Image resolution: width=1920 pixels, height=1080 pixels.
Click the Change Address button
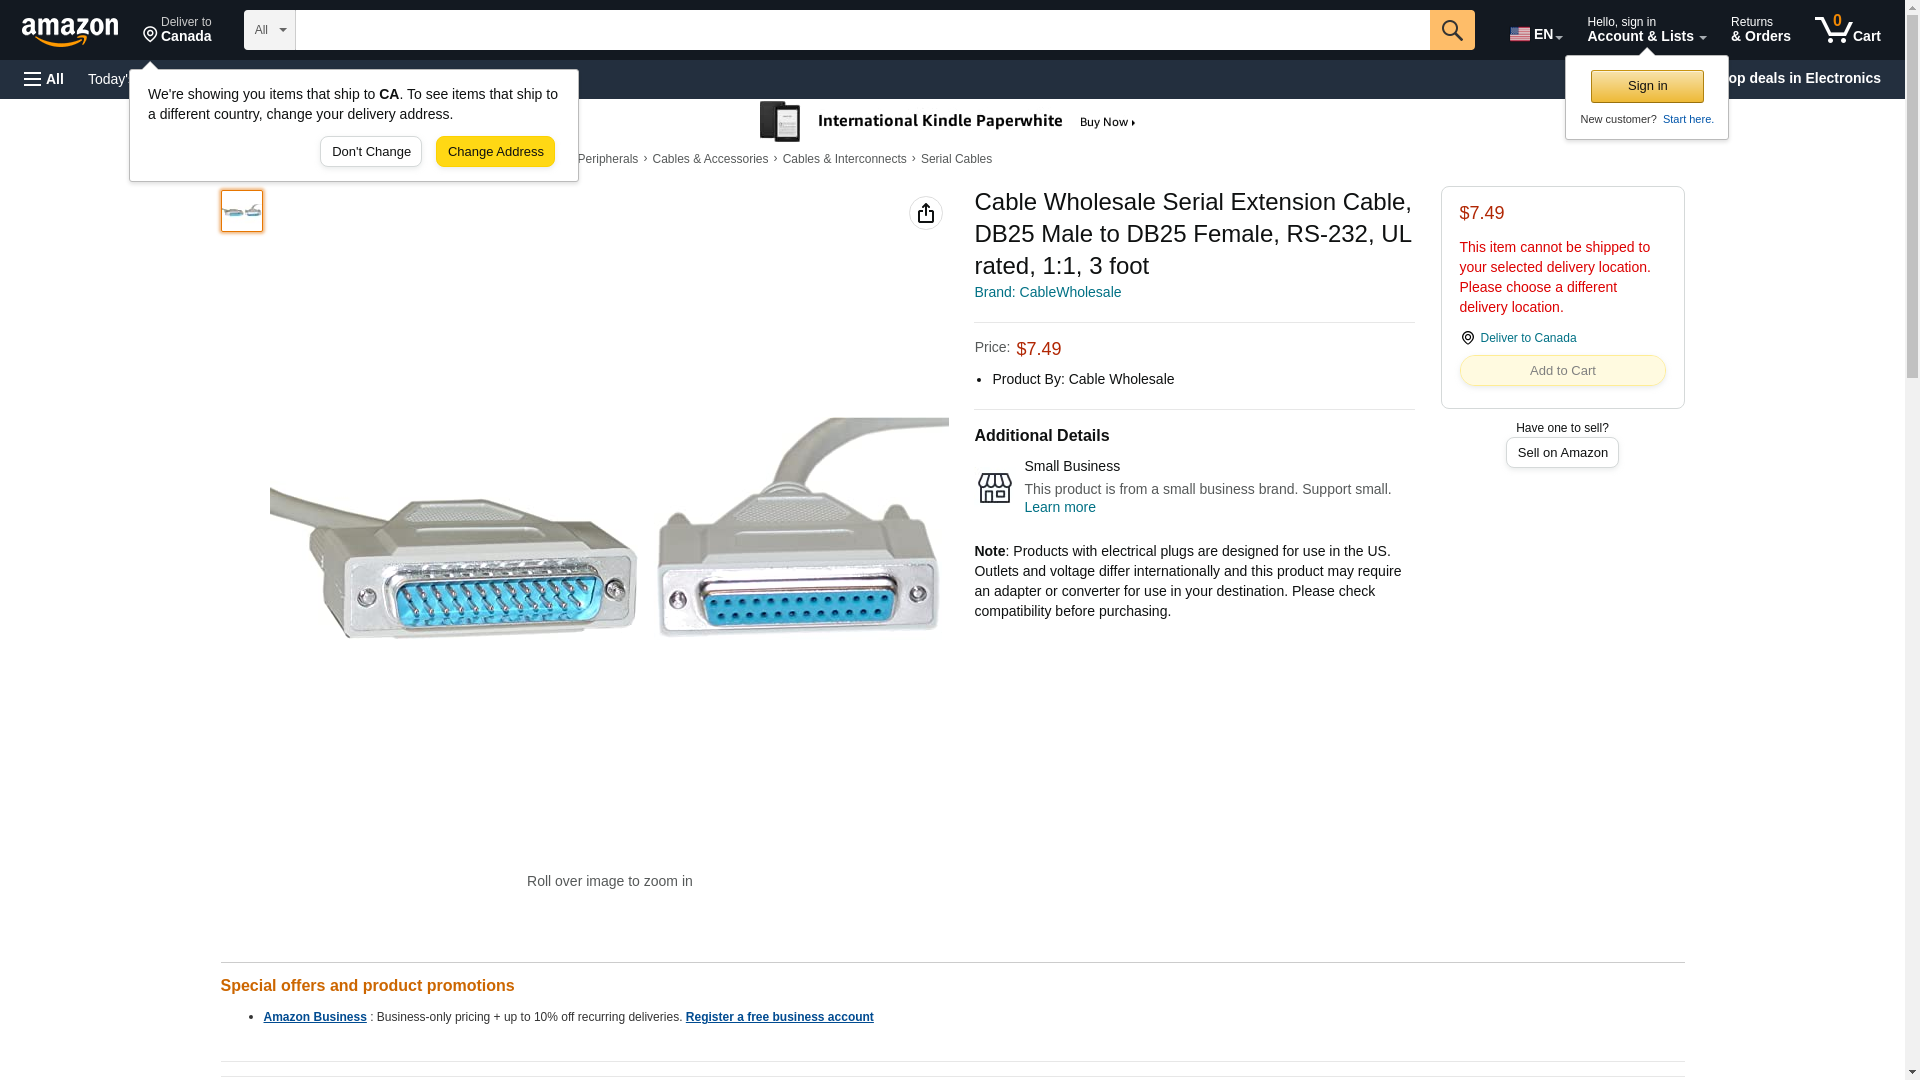point(495,152)
